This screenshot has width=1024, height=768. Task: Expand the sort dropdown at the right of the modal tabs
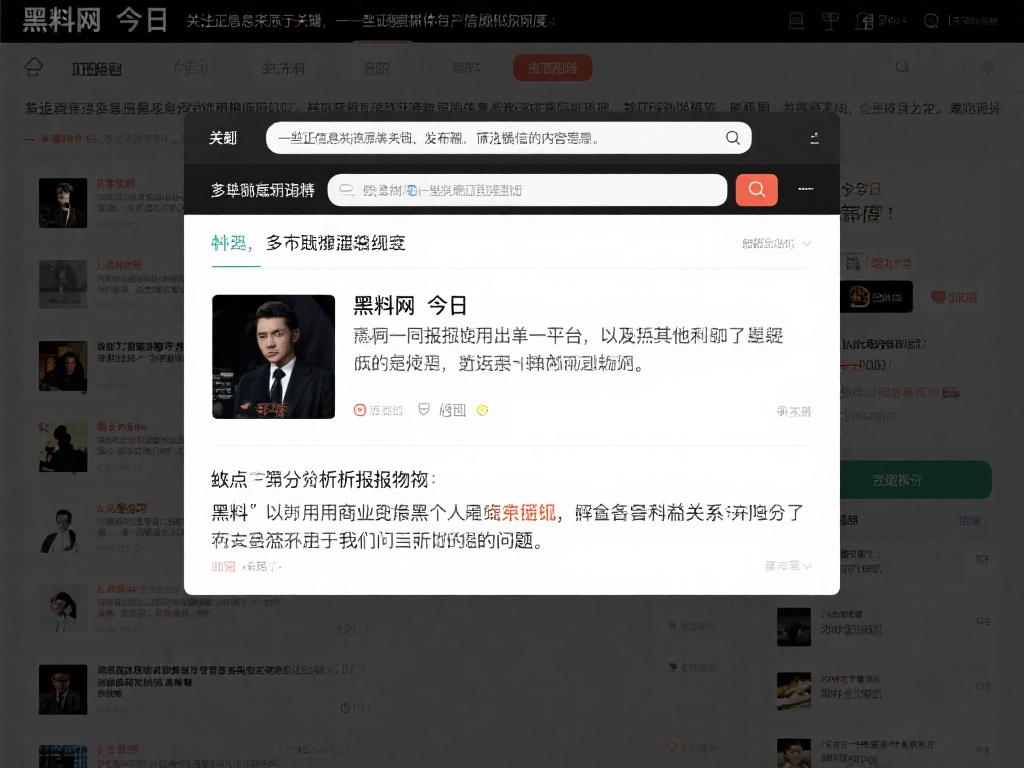(807, 243)
